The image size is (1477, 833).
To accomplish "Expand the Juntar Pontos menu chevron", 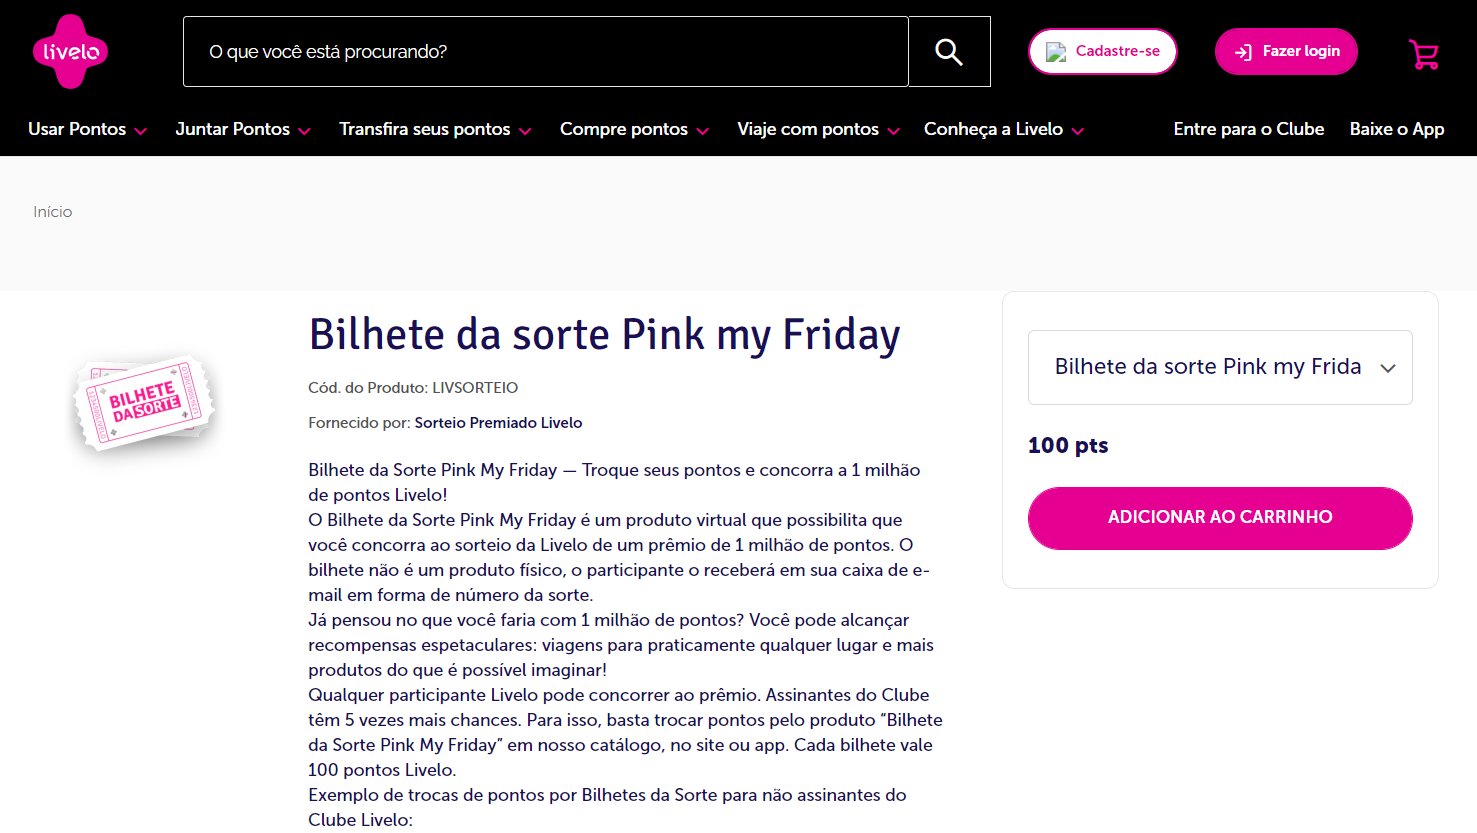I will click(304, 131).
